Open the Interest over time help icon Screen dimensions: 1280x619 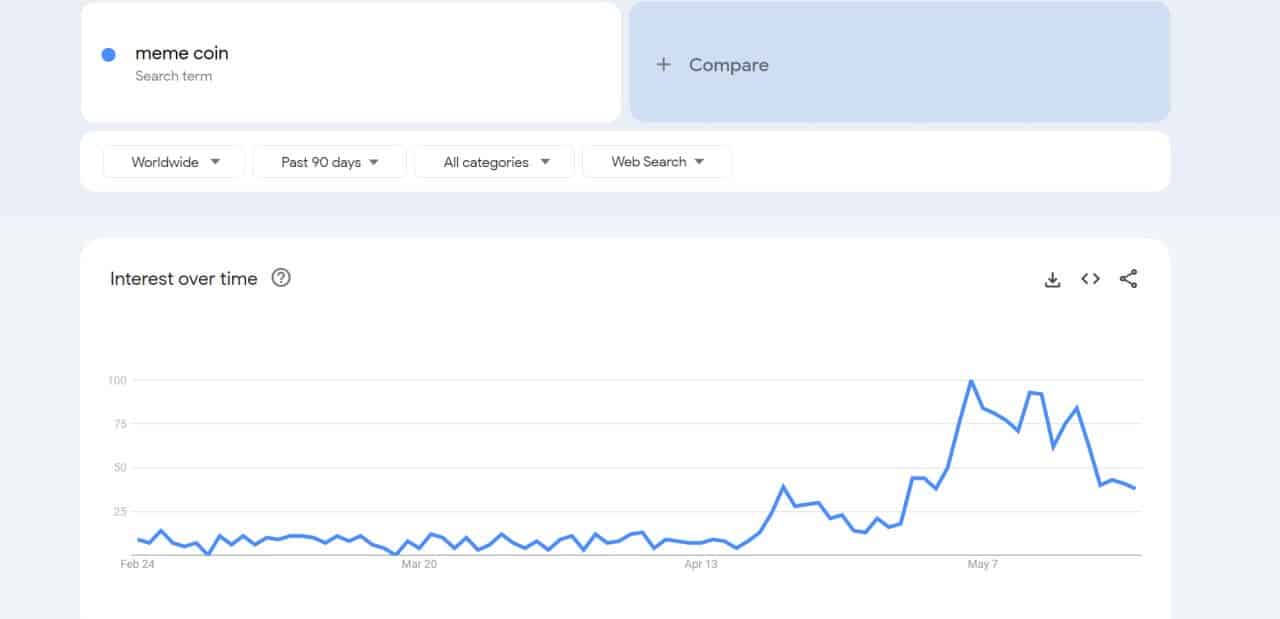point(281,279)
